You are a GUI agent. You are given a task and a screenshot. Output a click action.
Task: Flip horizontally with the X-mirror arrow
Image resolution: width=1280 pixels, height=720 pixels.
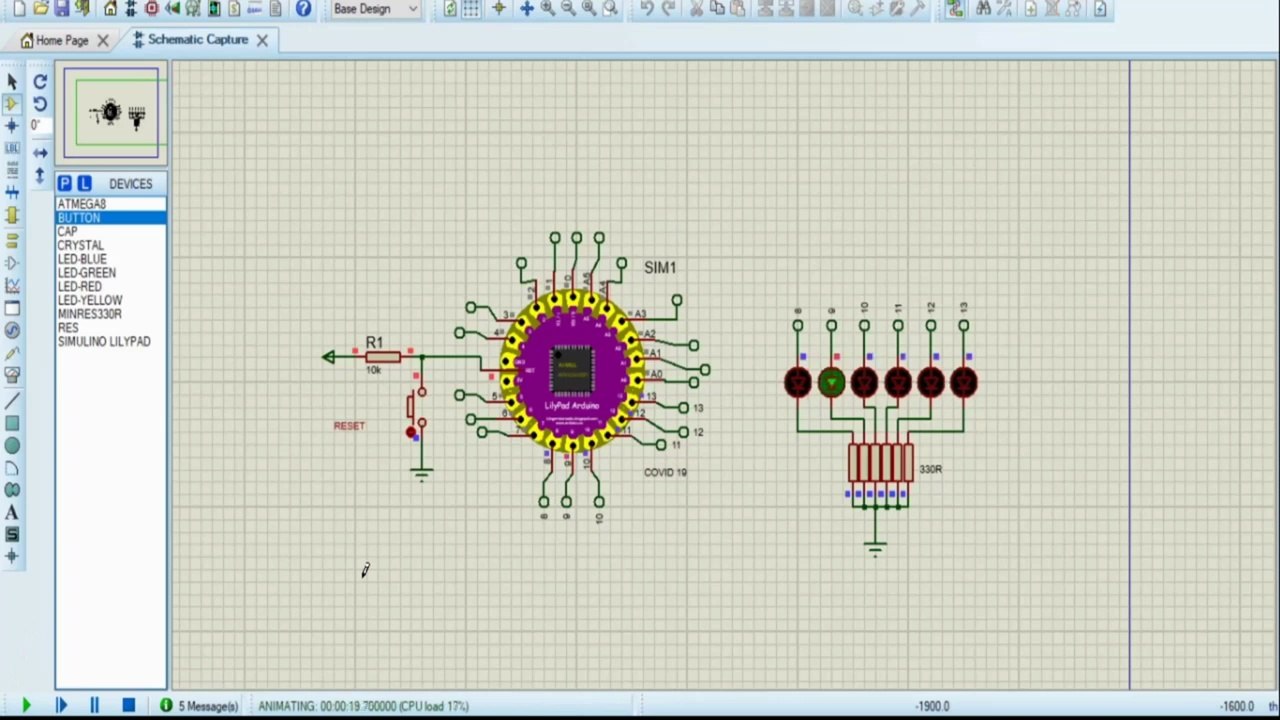40,153
